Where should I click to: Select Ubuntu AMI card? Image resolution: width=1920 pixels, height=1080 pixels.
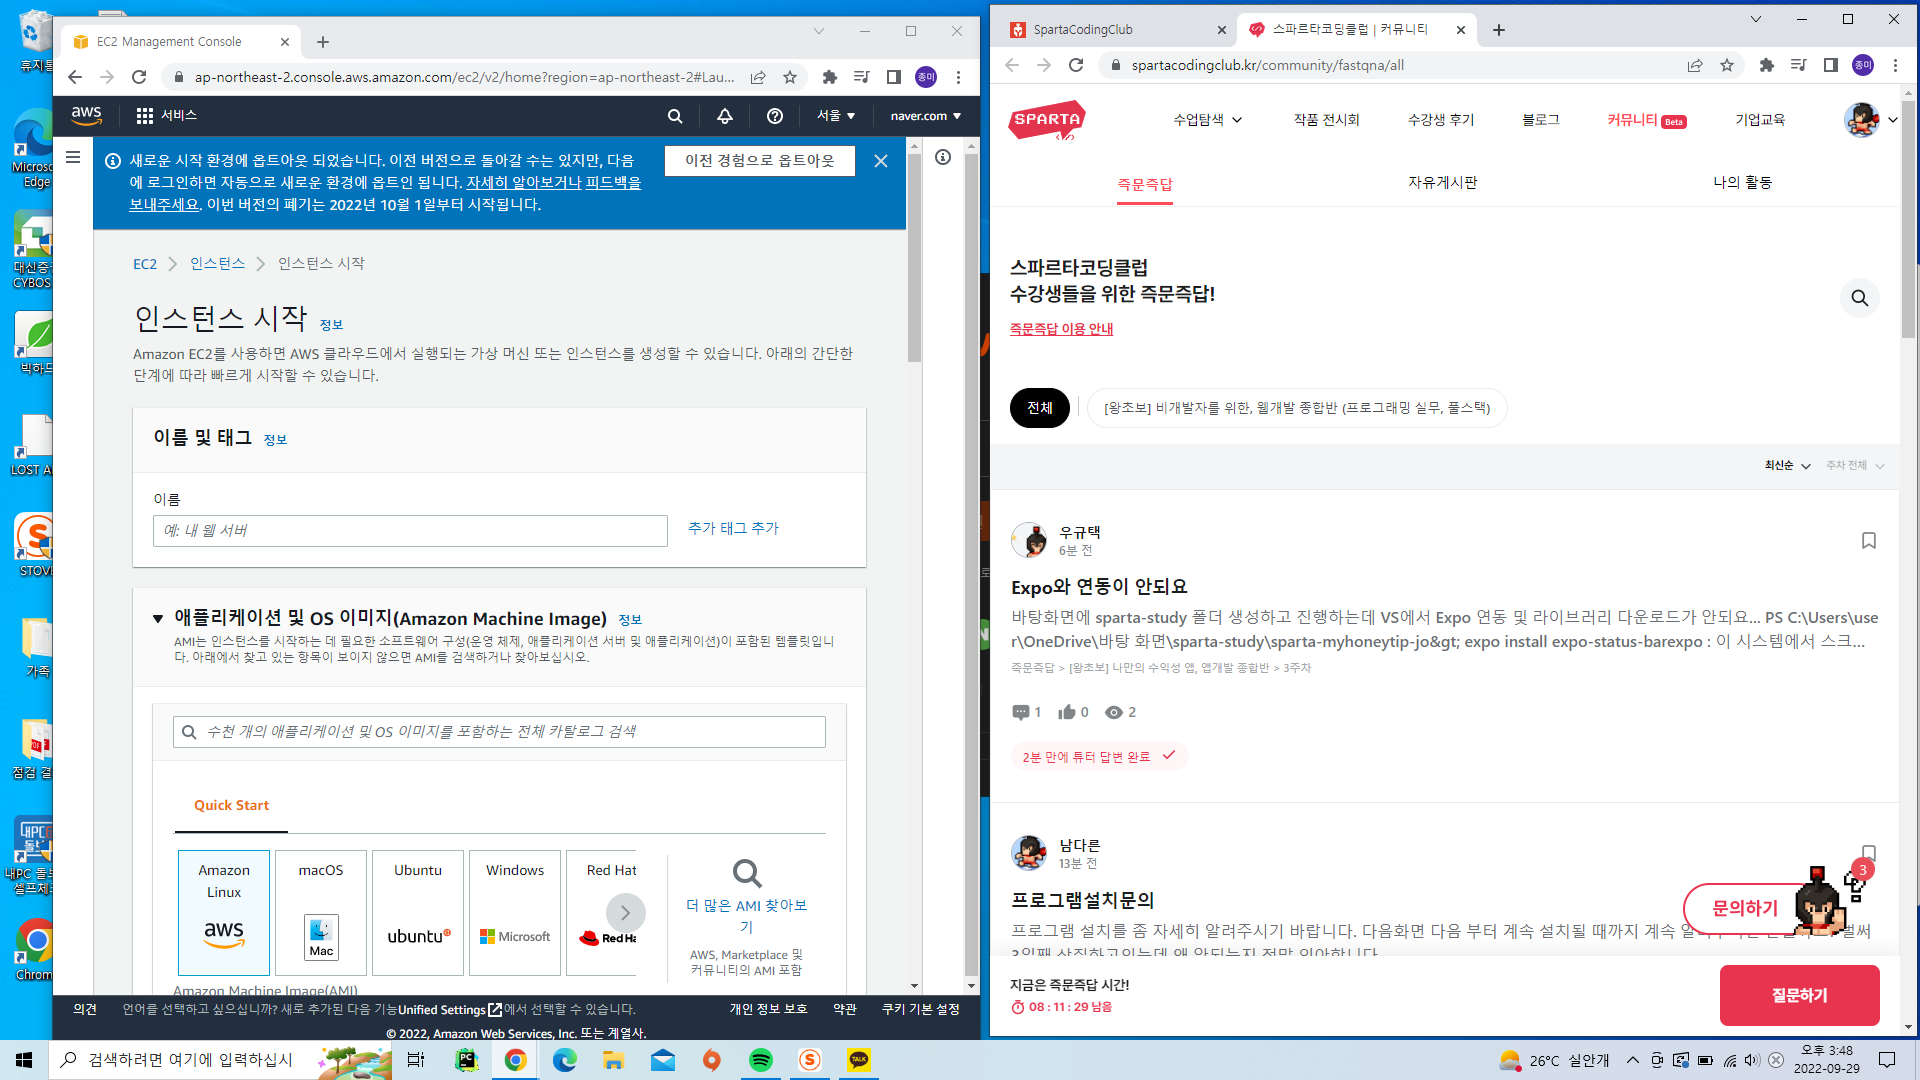tap(418, 913)
